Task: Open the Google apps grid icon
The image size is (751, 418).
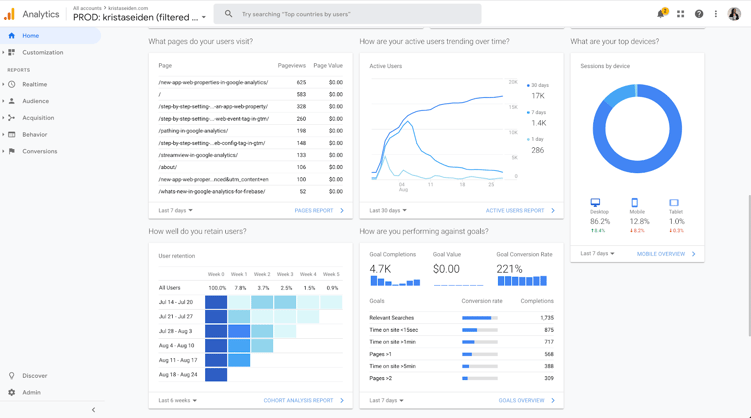Action: (x=681, y=14)
